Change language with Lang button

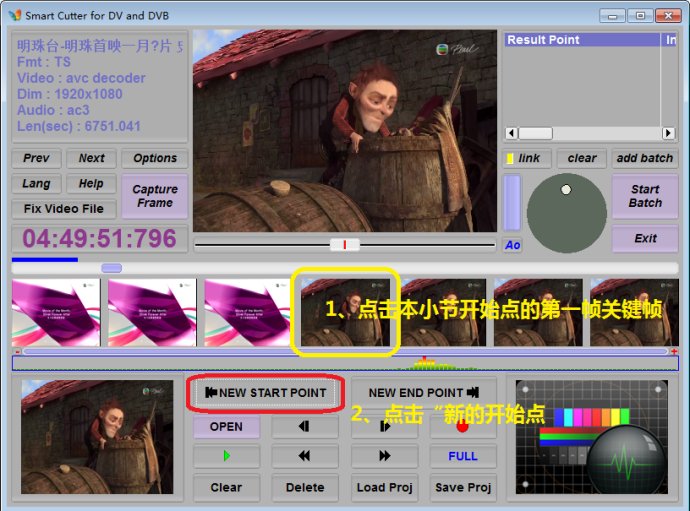(x=36, y=184)
